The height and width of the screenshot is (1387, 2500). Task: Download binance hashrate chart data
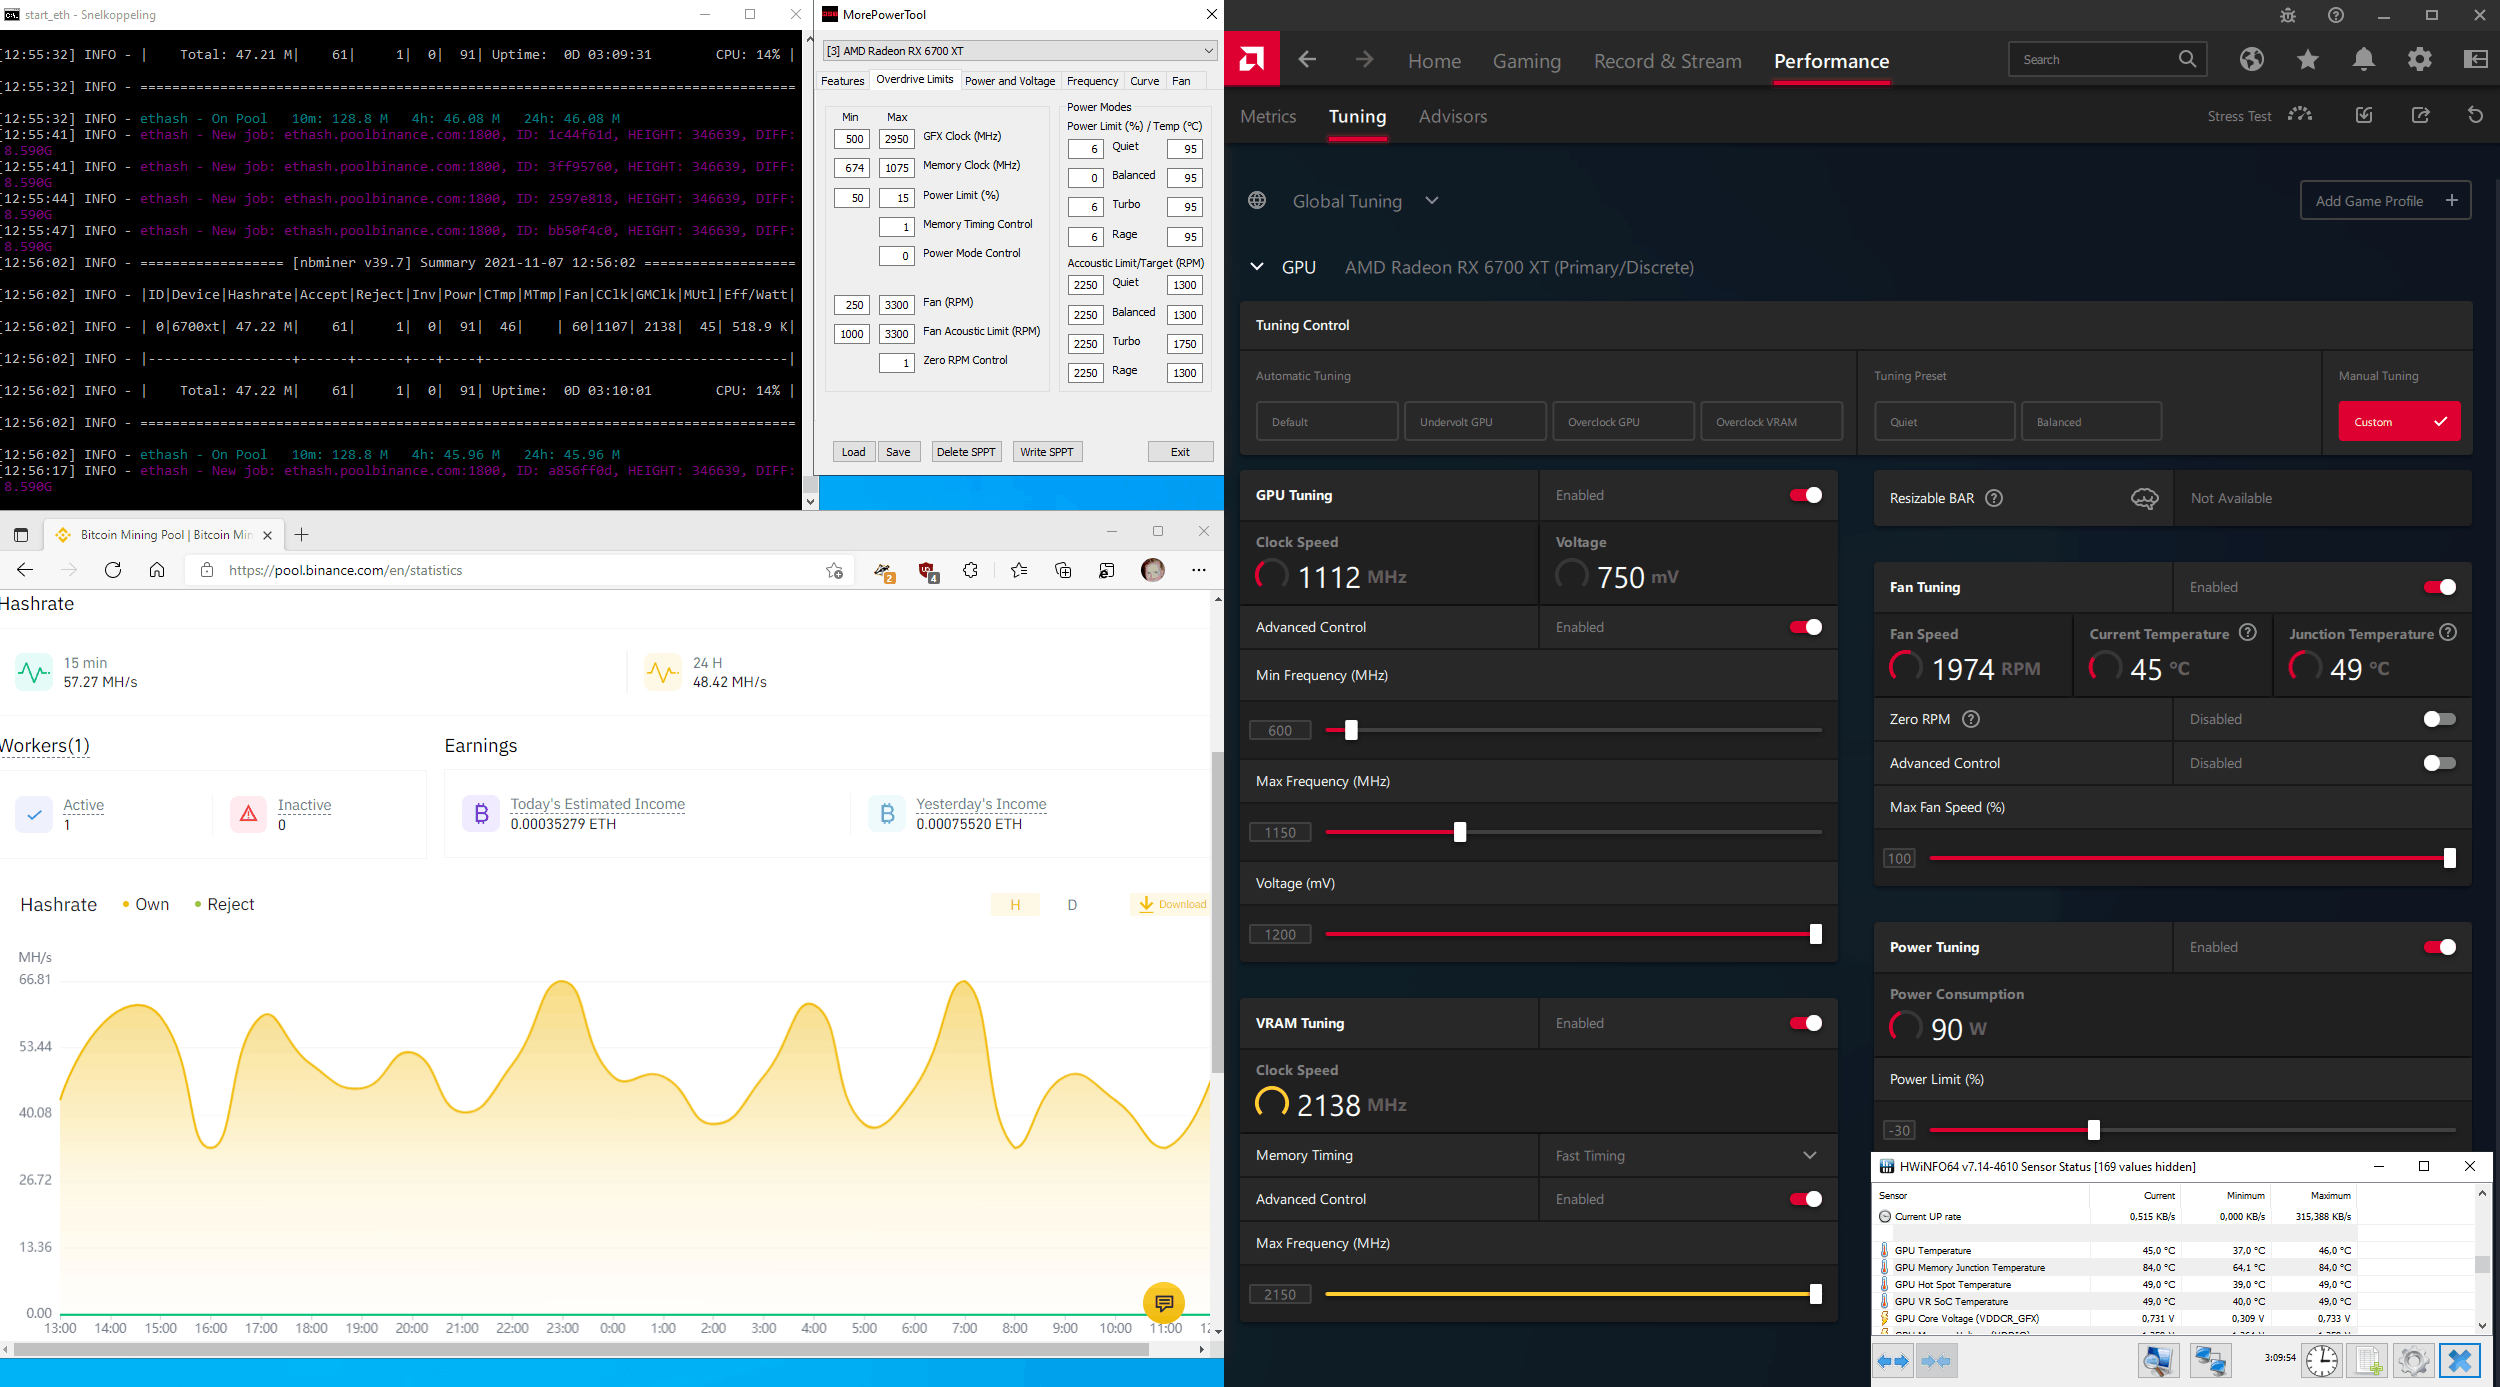click(x=1172, y=904)
